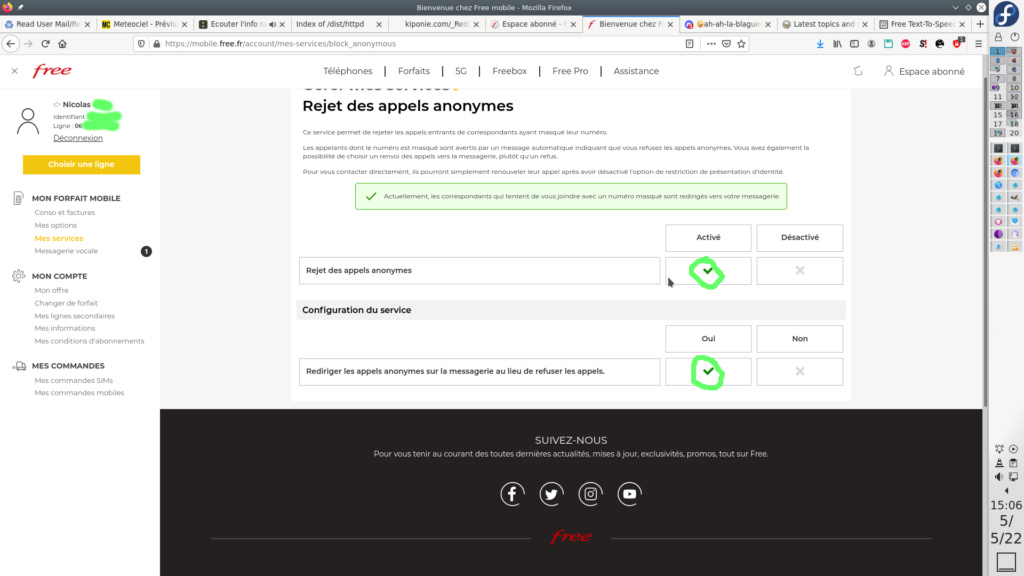Click the page vertical scrollbar
Screen dimensions: 1024x576
point(985,242)
